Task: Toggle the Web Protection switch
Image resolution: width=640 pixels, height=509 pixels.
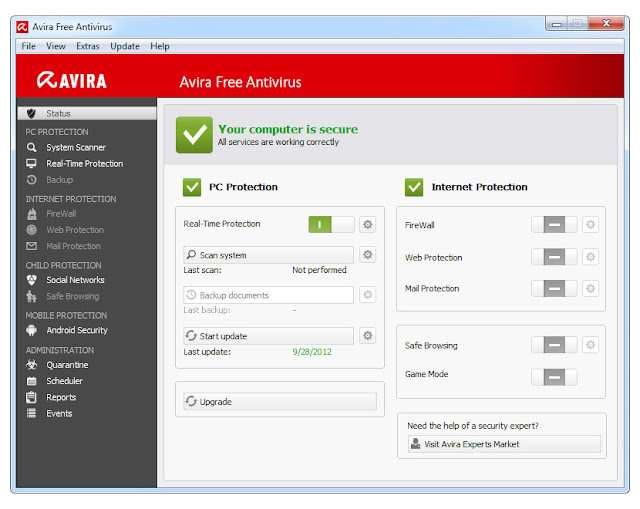Action: (x=554, y=257)
